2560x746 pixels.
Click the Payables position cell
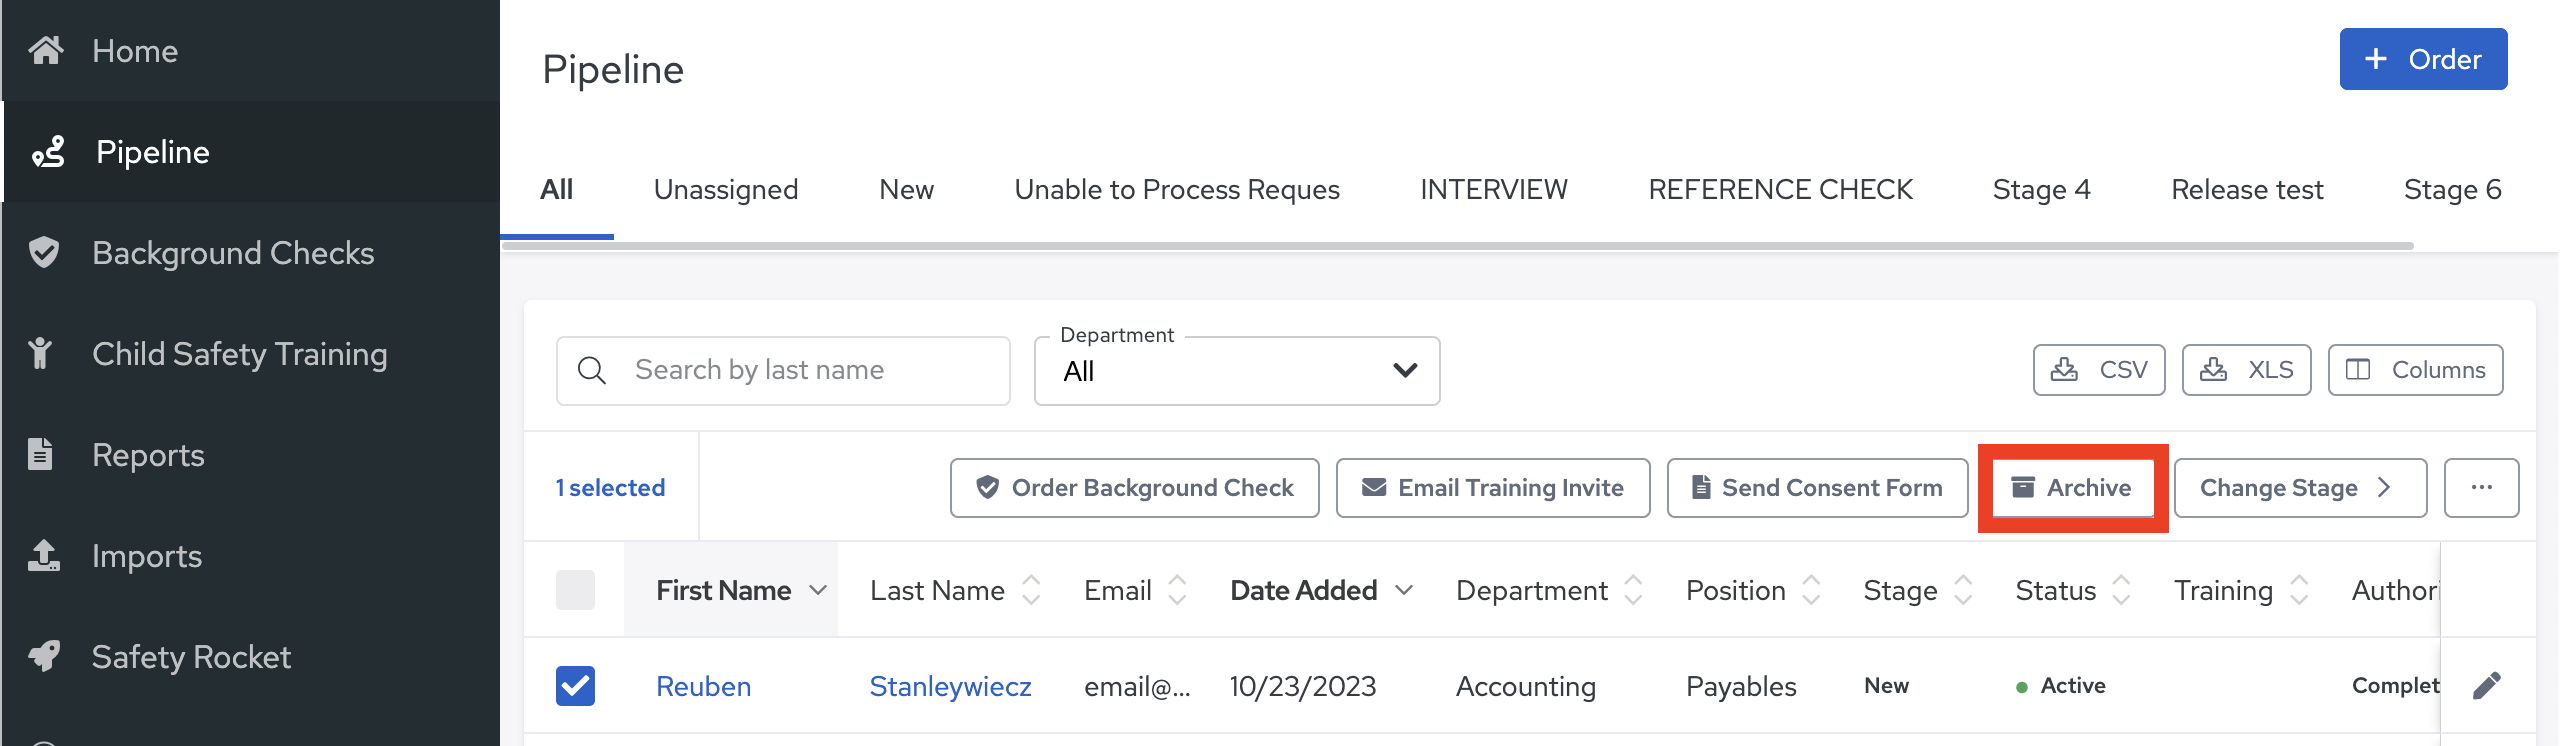point(1741,686)
